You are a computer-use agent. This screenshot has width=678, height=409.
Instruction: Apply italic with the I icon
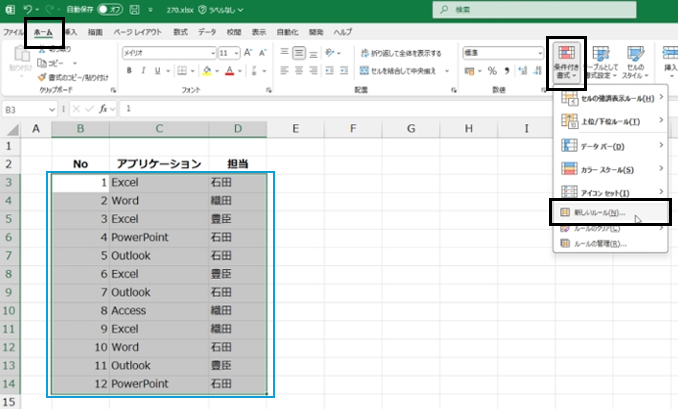(144, 71)
